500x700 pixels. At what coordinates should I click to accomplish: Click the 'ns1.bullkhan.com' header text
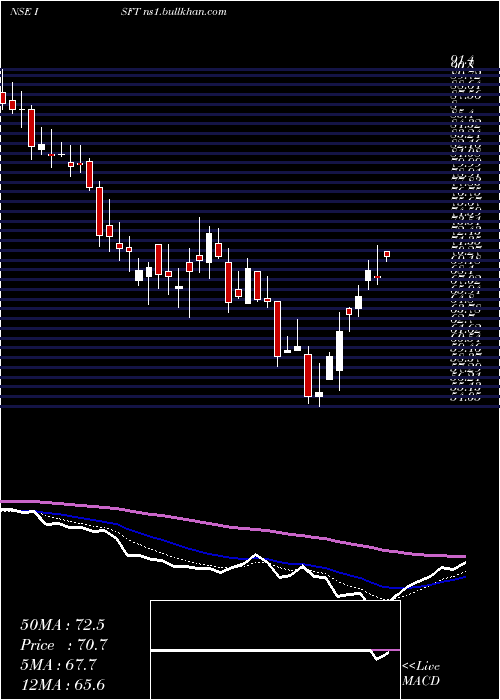pyautogui.click(x=183, y=12)
